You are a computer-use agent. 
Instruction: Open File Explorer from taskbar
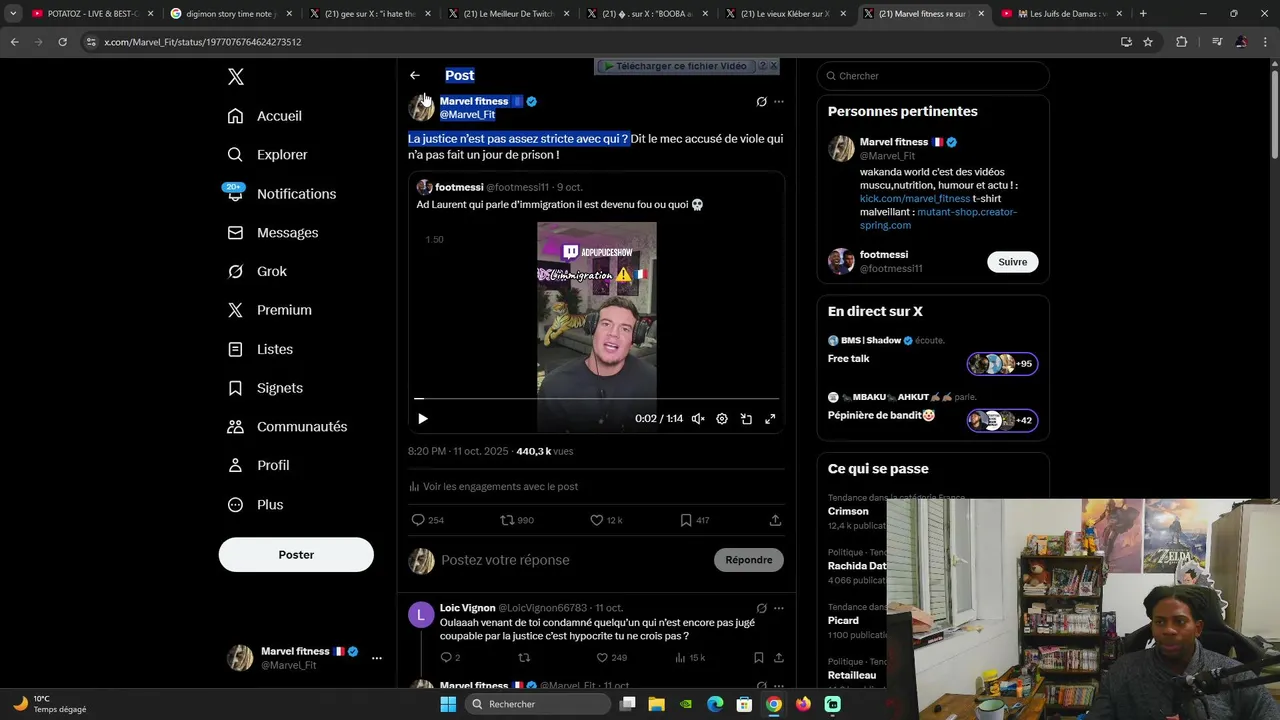click(656, 704)
